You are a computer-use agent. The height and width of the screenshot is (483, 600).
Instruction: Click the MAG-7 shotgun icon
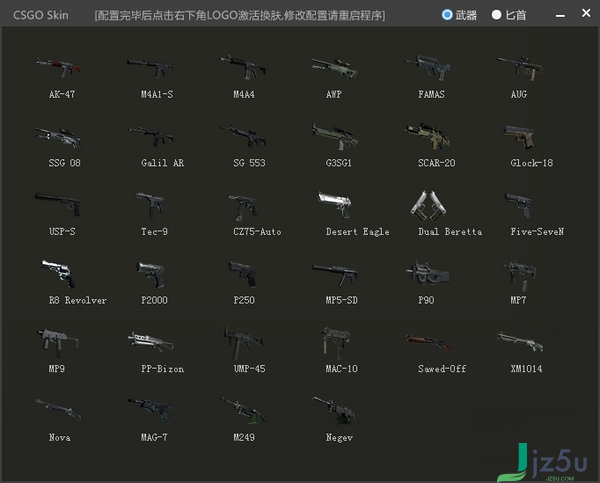(x=150, y=410)
